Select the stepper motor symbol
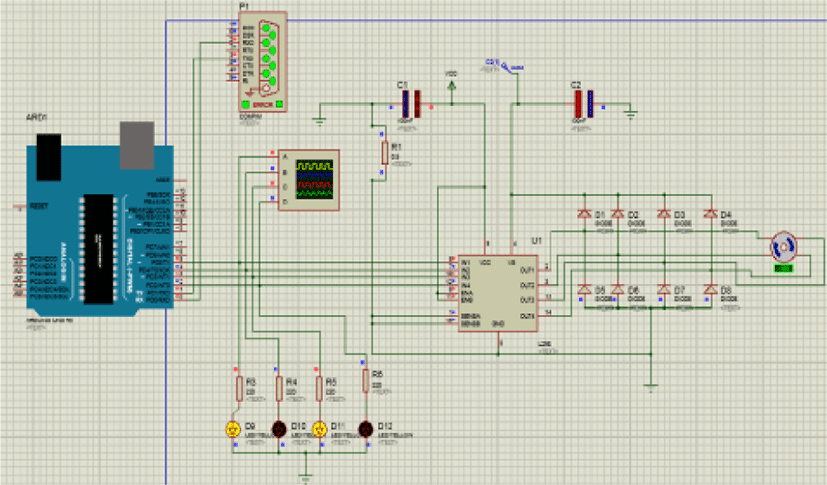This screenshot has height=485, width=827. point(783,247)
